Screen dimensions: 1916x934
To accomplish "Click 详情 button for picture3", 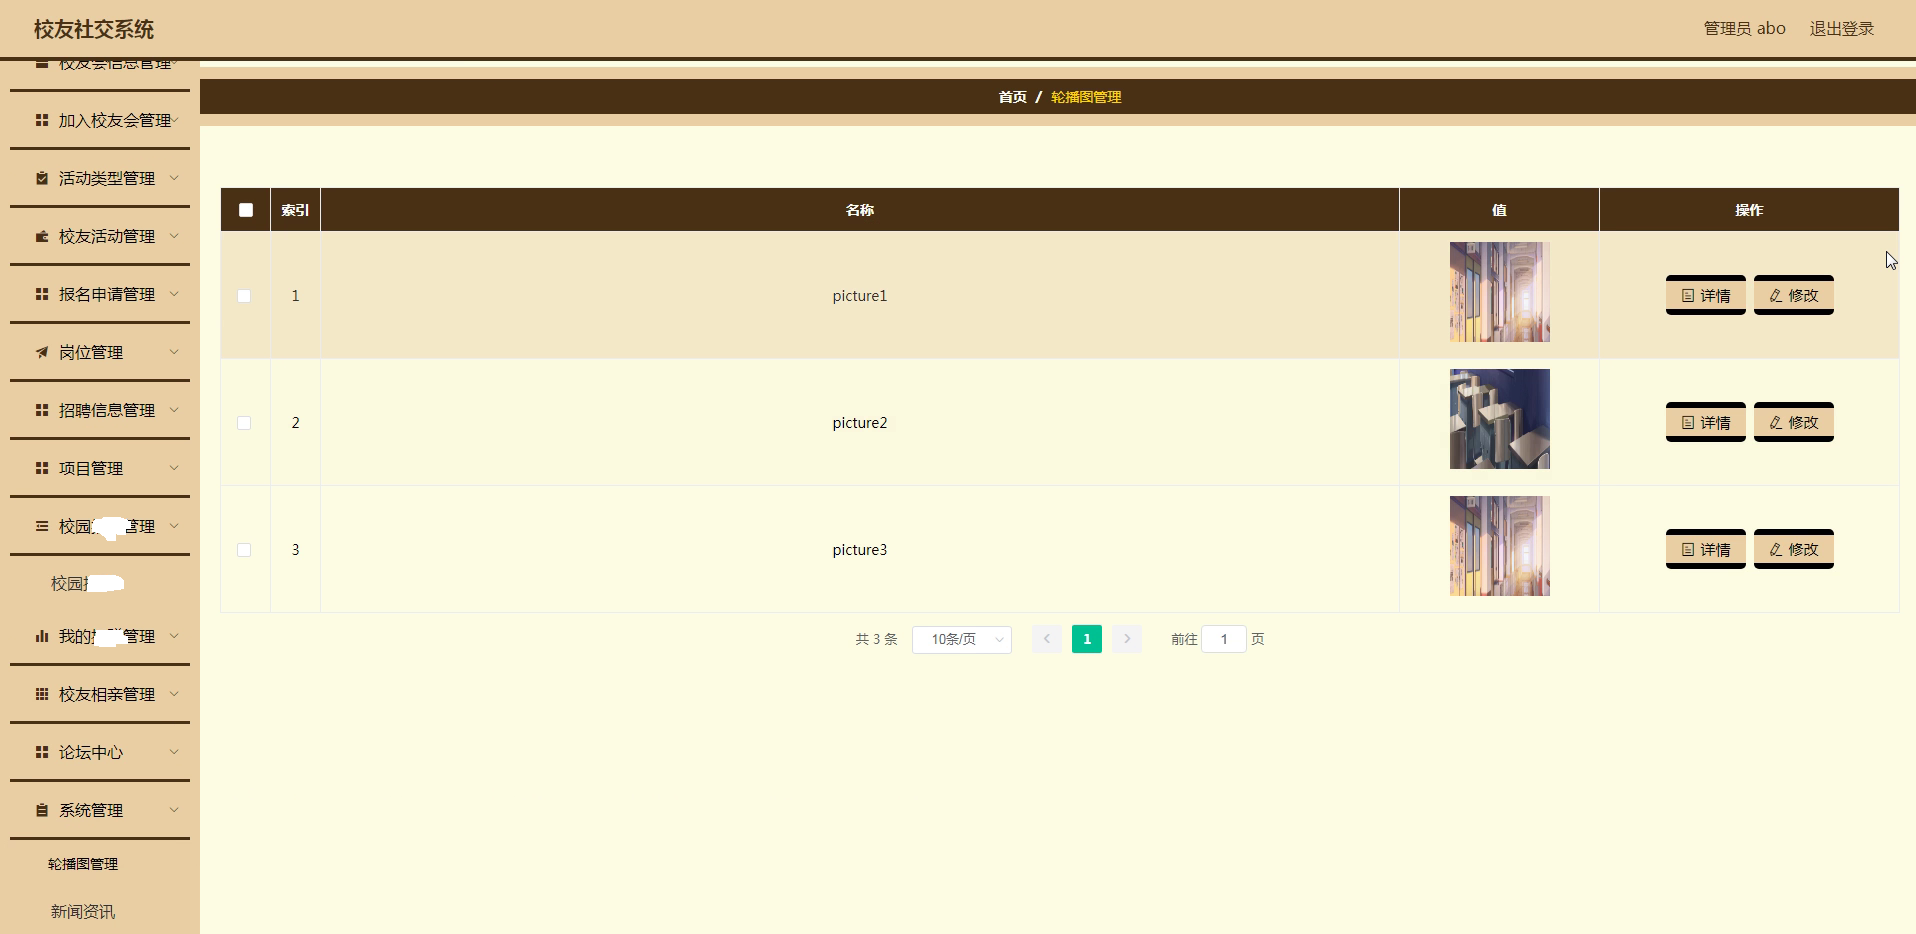I will [1706, 549].
